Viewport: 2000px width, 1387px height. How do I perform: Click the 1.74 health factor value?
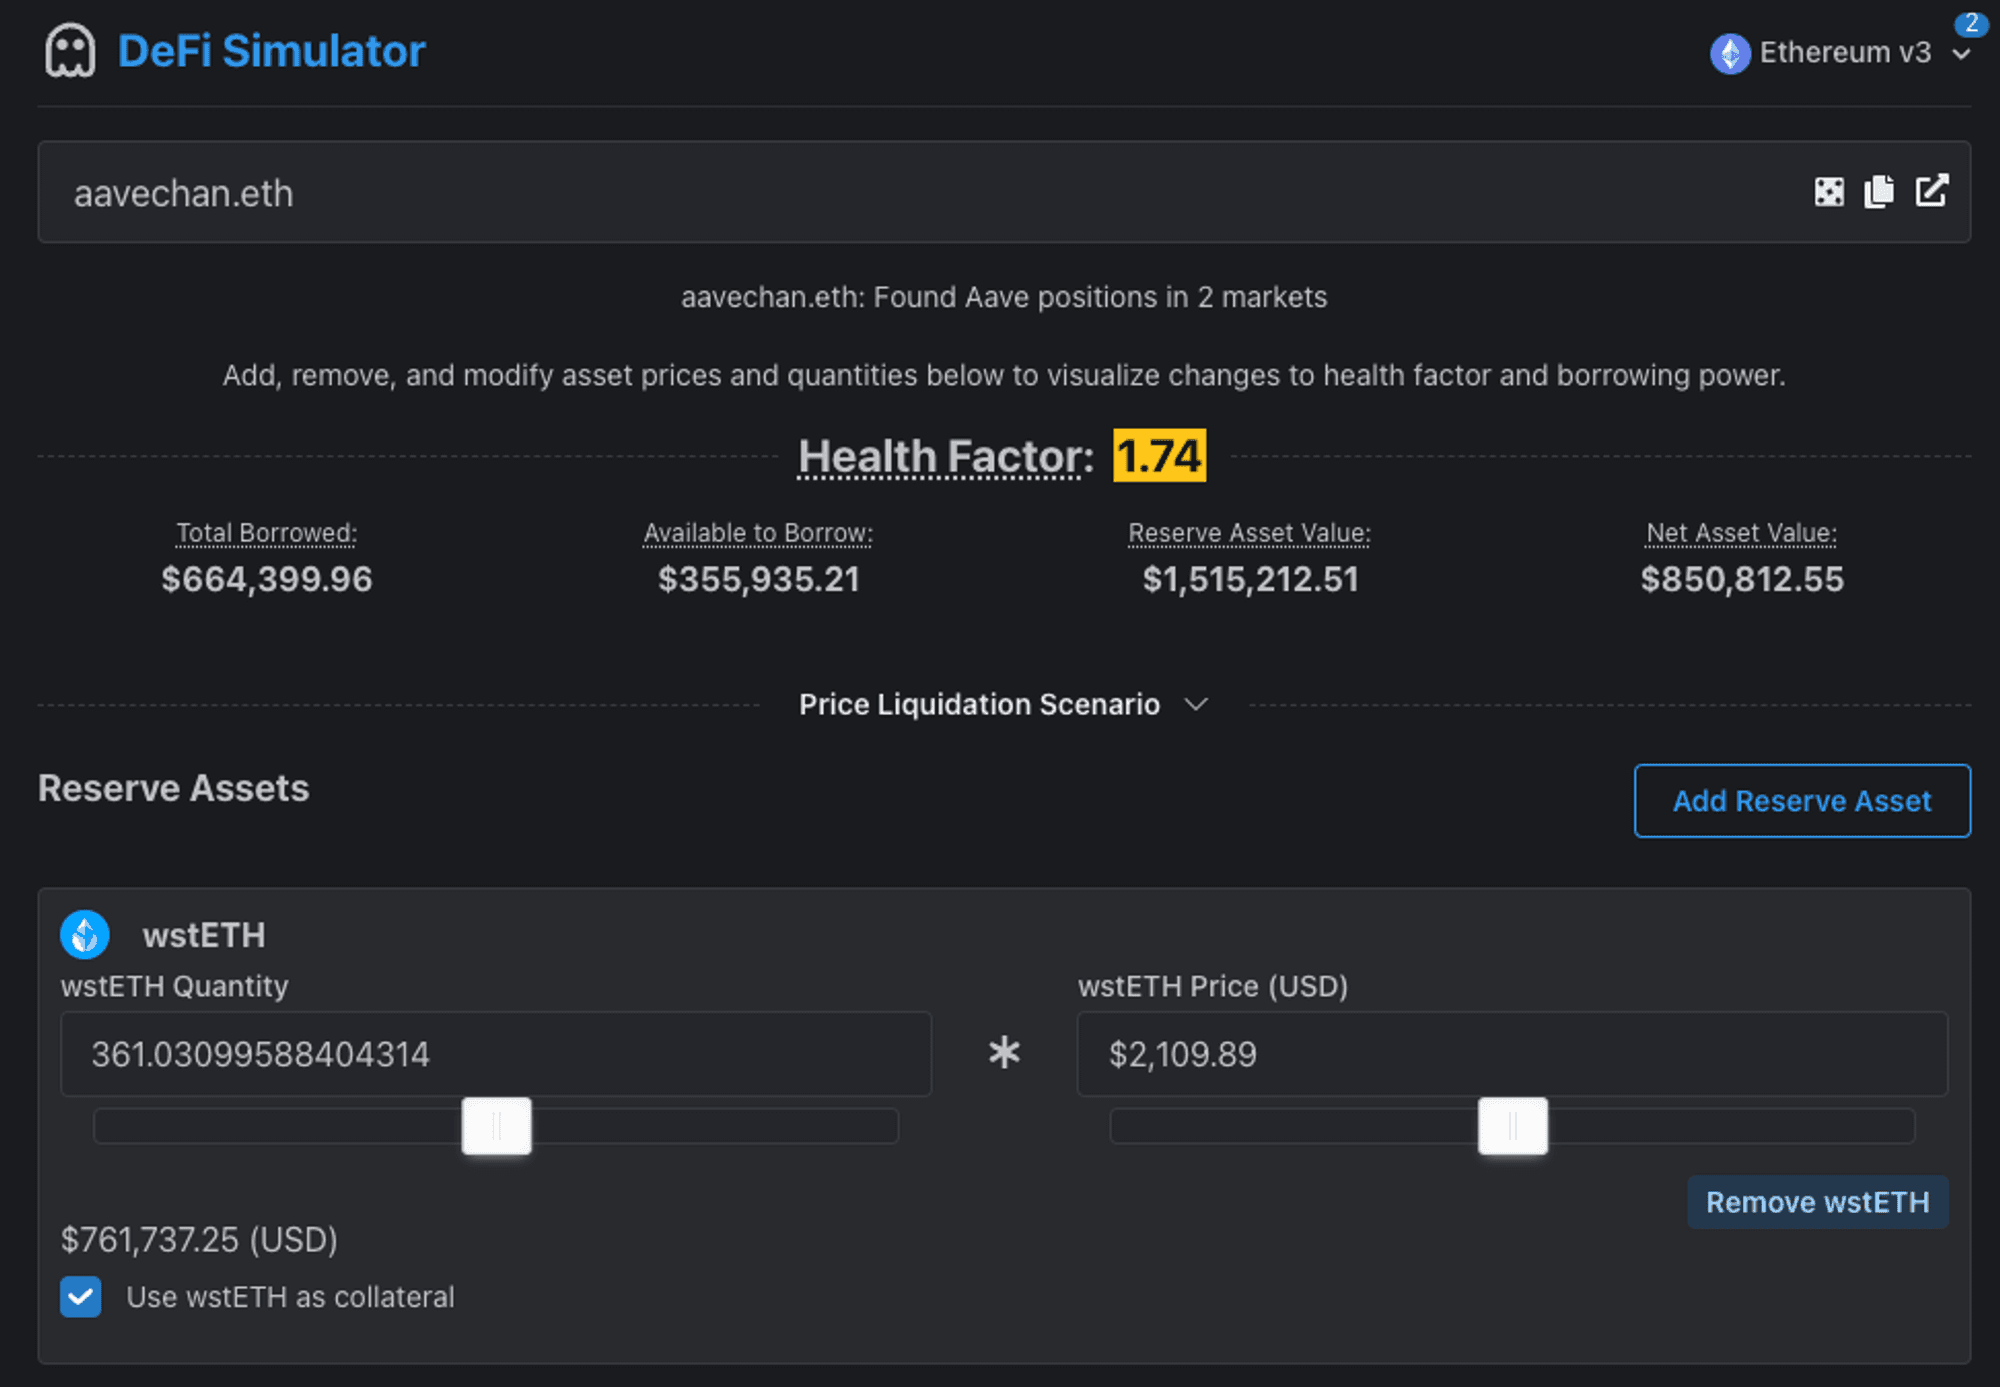click(x=1159, y=456)
